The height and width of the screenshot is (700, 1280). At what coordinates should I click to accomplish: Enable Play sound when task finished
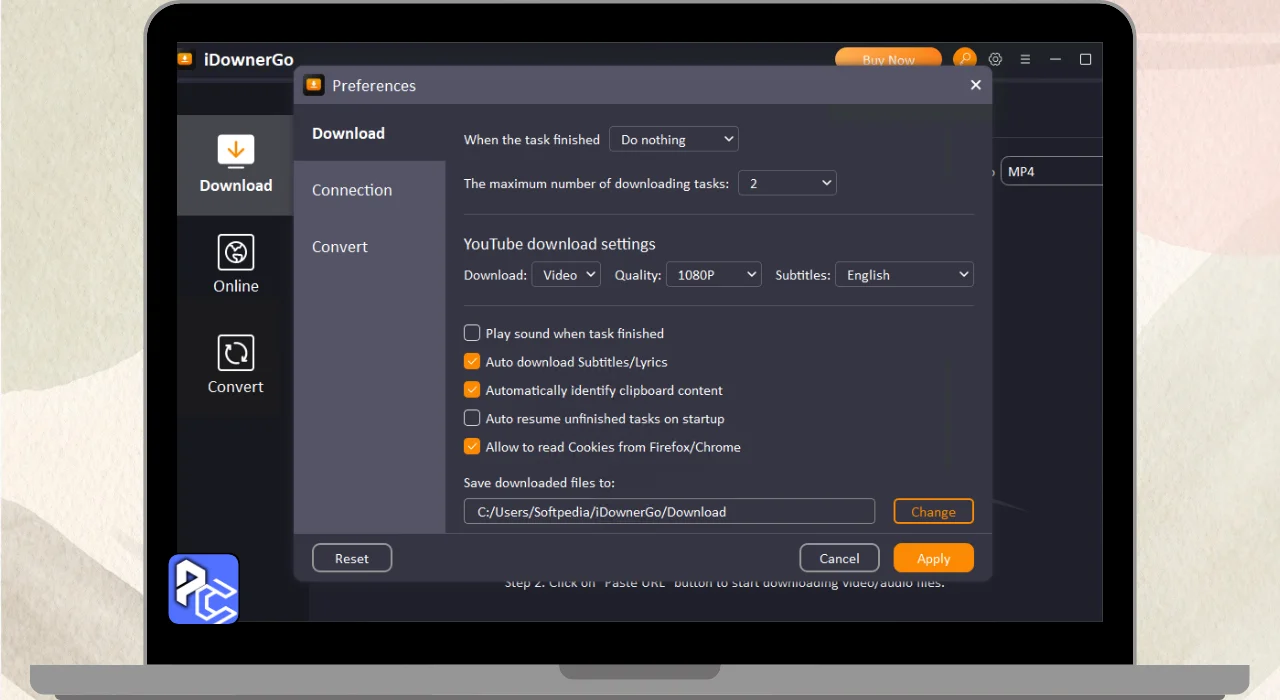(472, 333)
